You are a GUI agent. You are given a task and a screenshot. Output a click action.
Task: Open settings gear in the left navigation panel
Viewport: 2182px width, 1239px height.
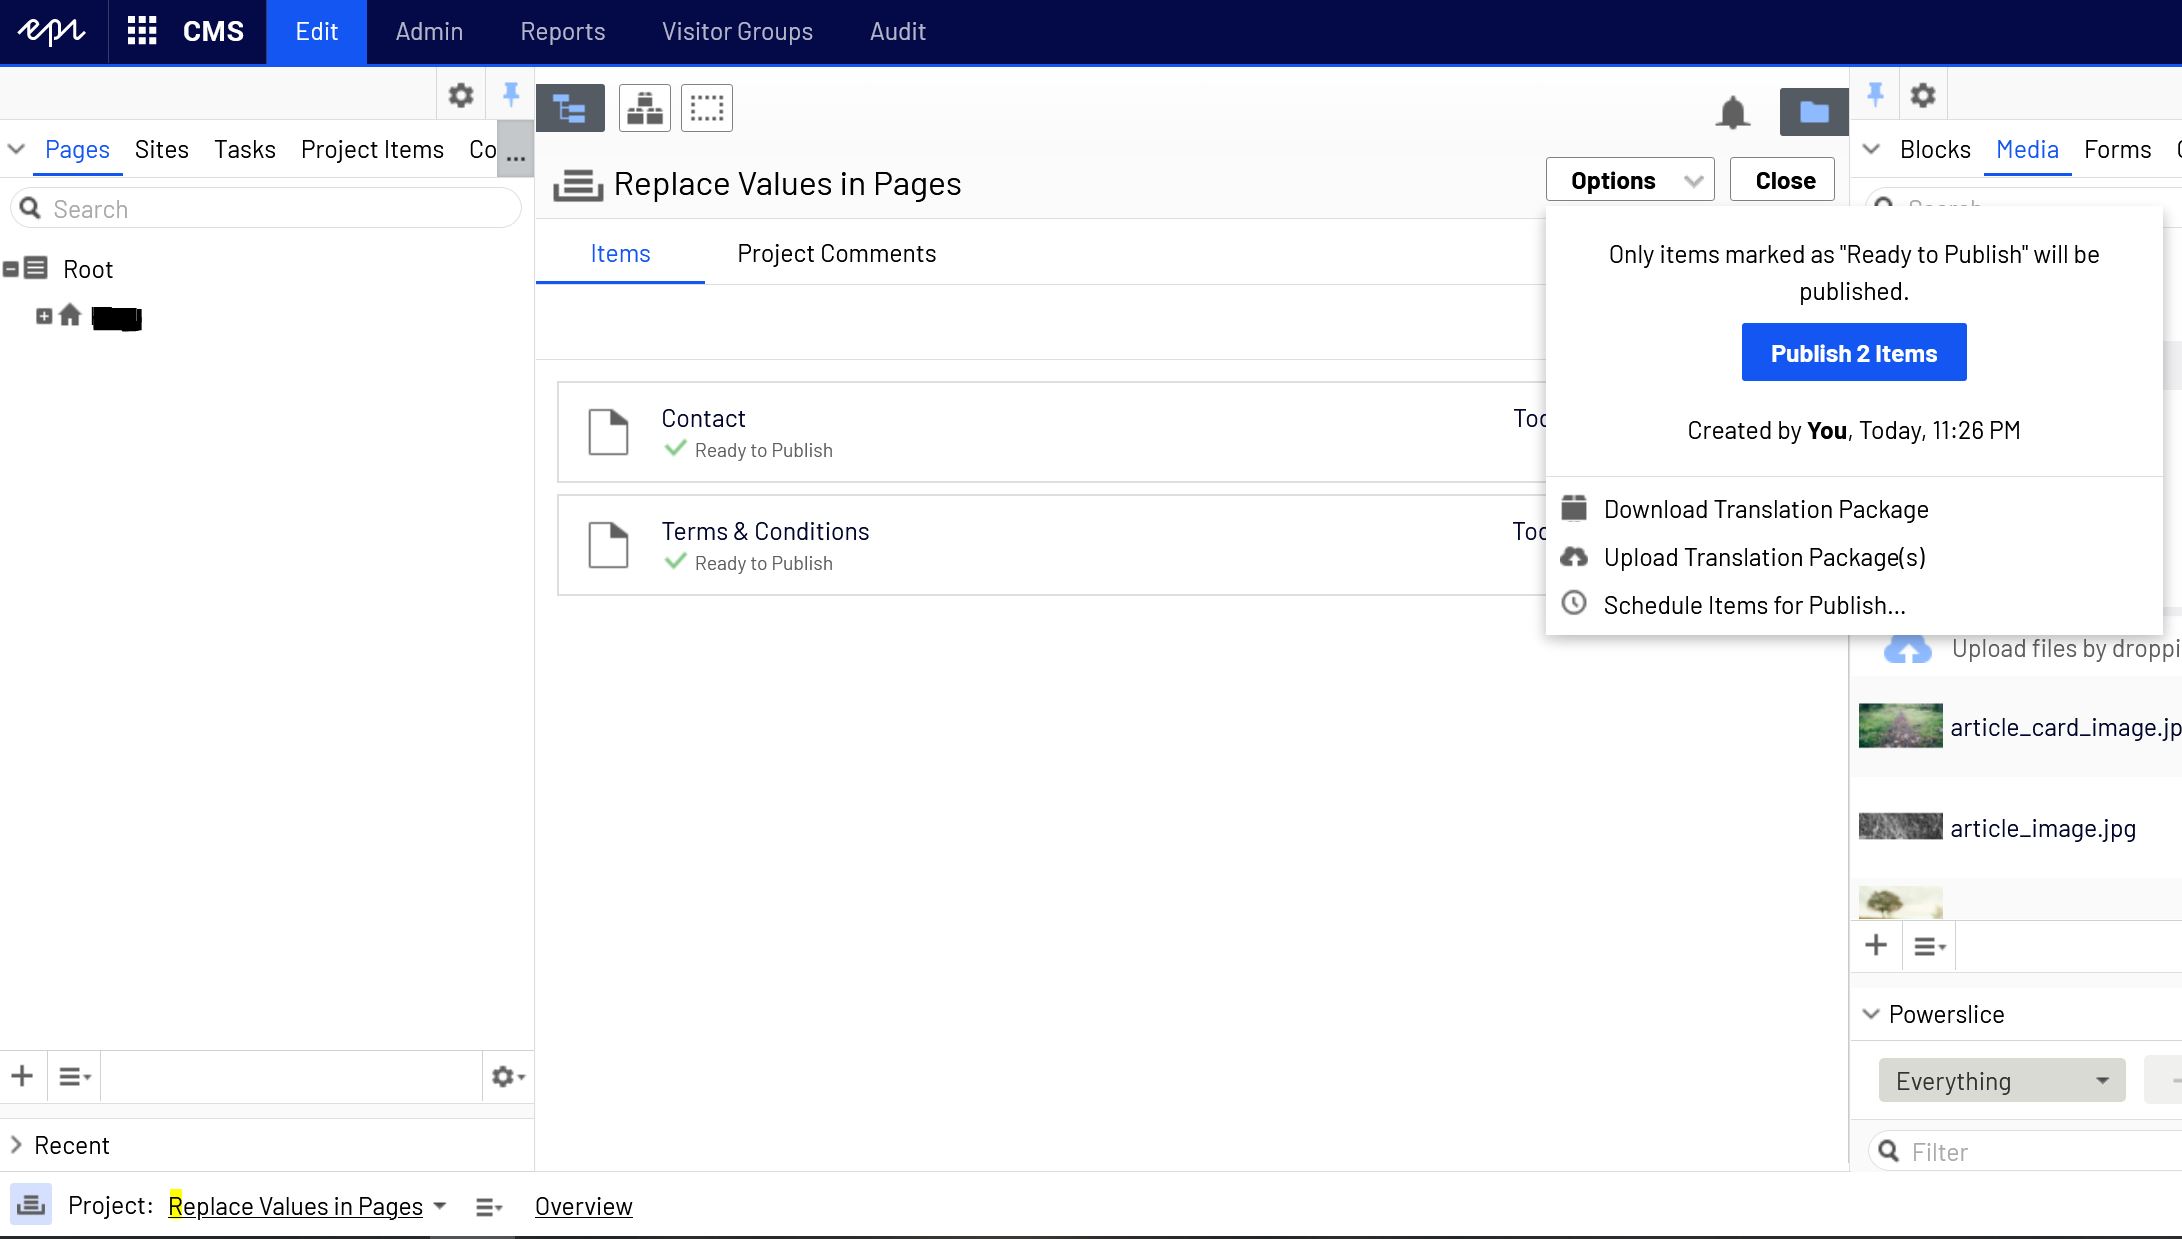click(x=460, y=94)
